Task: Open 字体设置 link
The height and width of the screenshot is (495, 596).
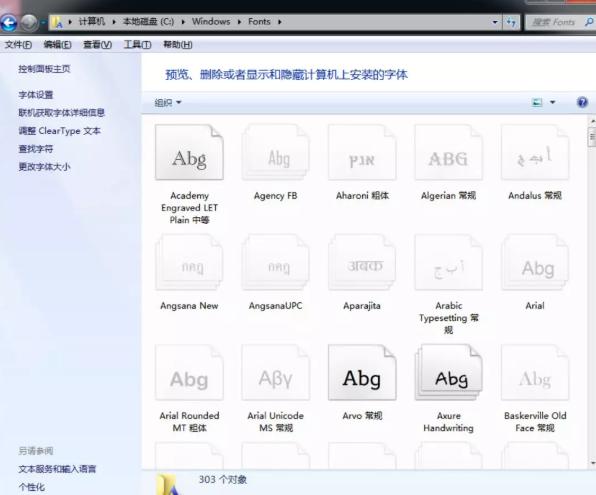Action: click(x=35, y=95)
